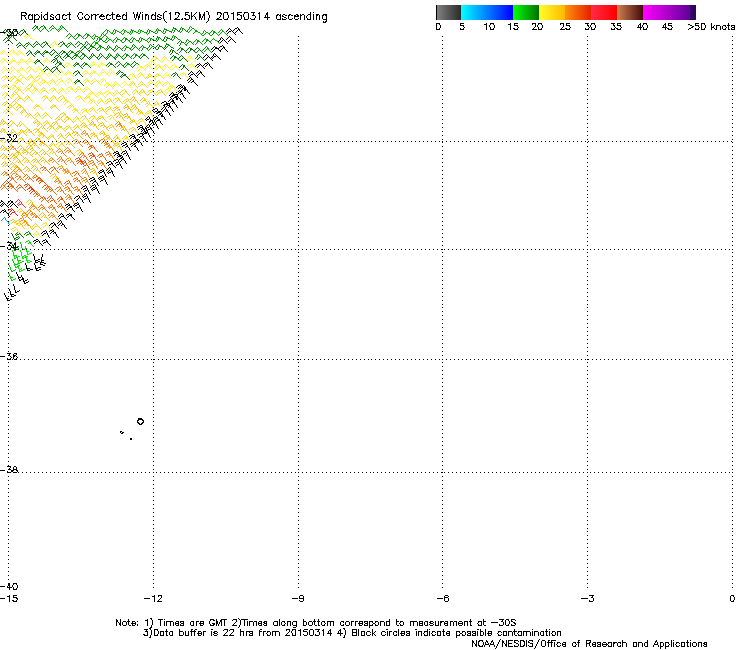
Task: Click the '>50 knots' legend label
Action: pyautogui.click(x=711, y=27)
